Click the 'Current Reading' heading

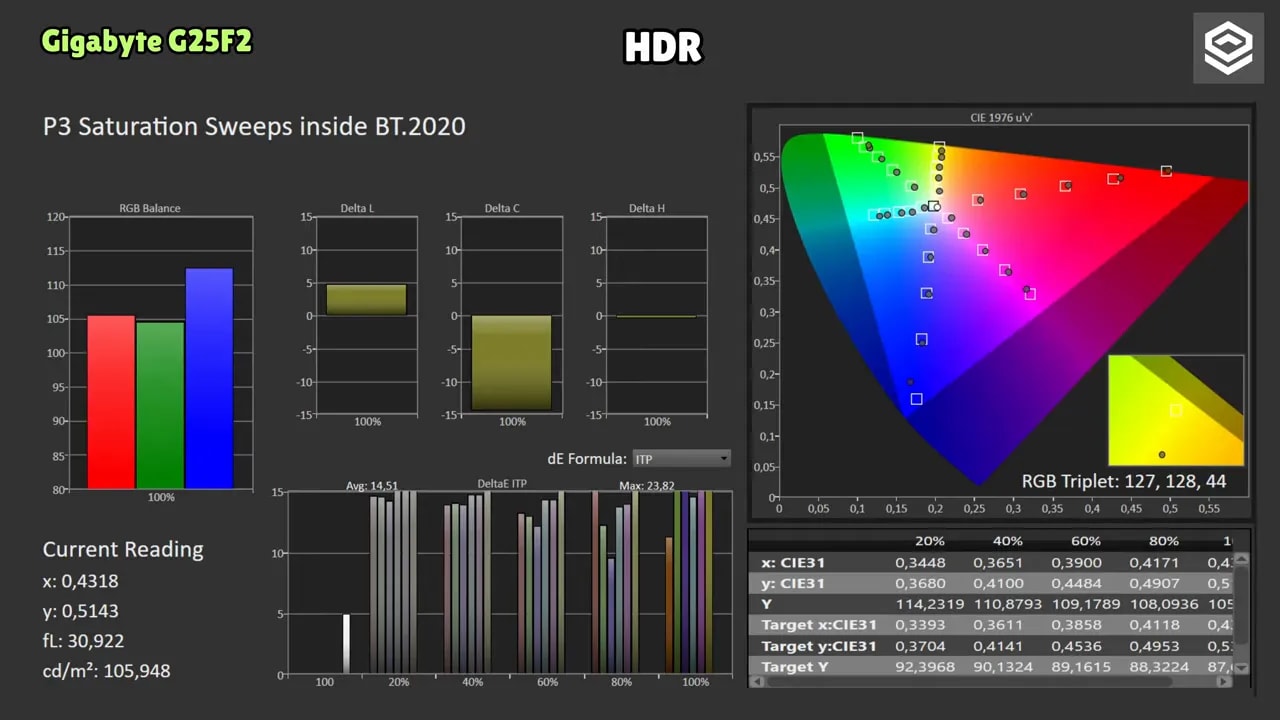(x=123, y=549)
